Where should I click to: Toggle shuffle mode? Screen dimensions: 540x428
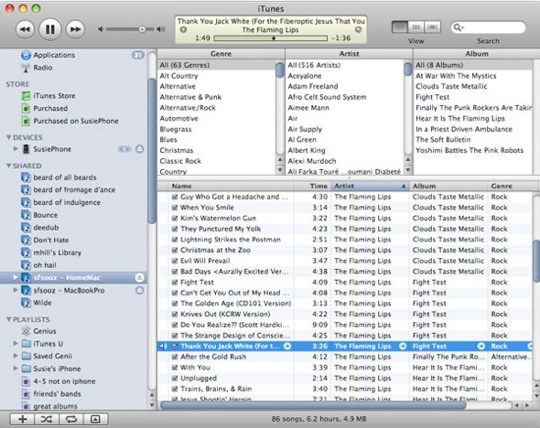click(x=47, y=419)
